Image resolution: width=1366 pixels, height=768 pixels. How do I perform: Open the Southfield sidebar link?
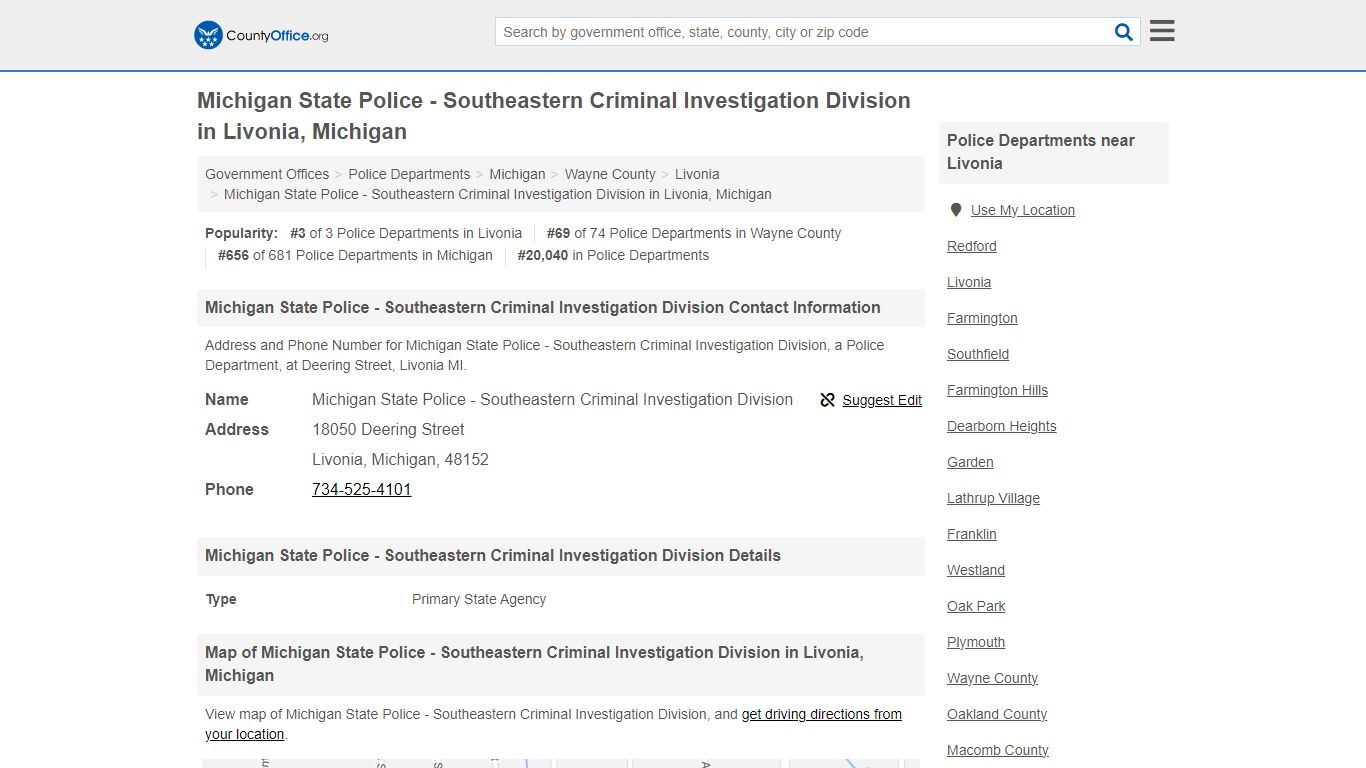(x=978, y=354)
